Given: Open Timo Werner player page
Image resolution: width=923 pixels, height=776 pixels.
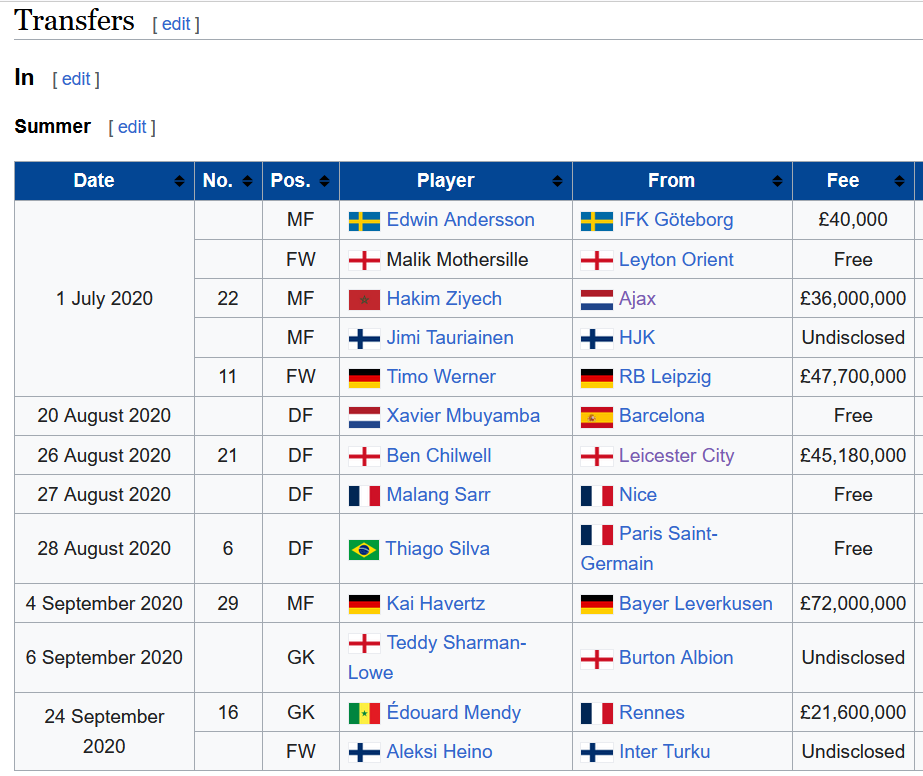Looking at the screenshot, I should point(441,377).
